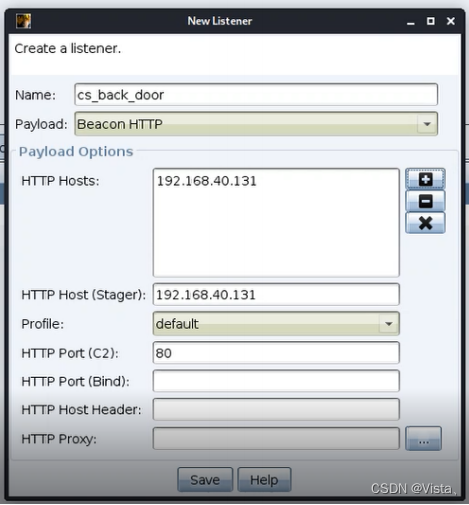469x505 pixels.
Task: Click the default profile combo box
Action: 276,324
